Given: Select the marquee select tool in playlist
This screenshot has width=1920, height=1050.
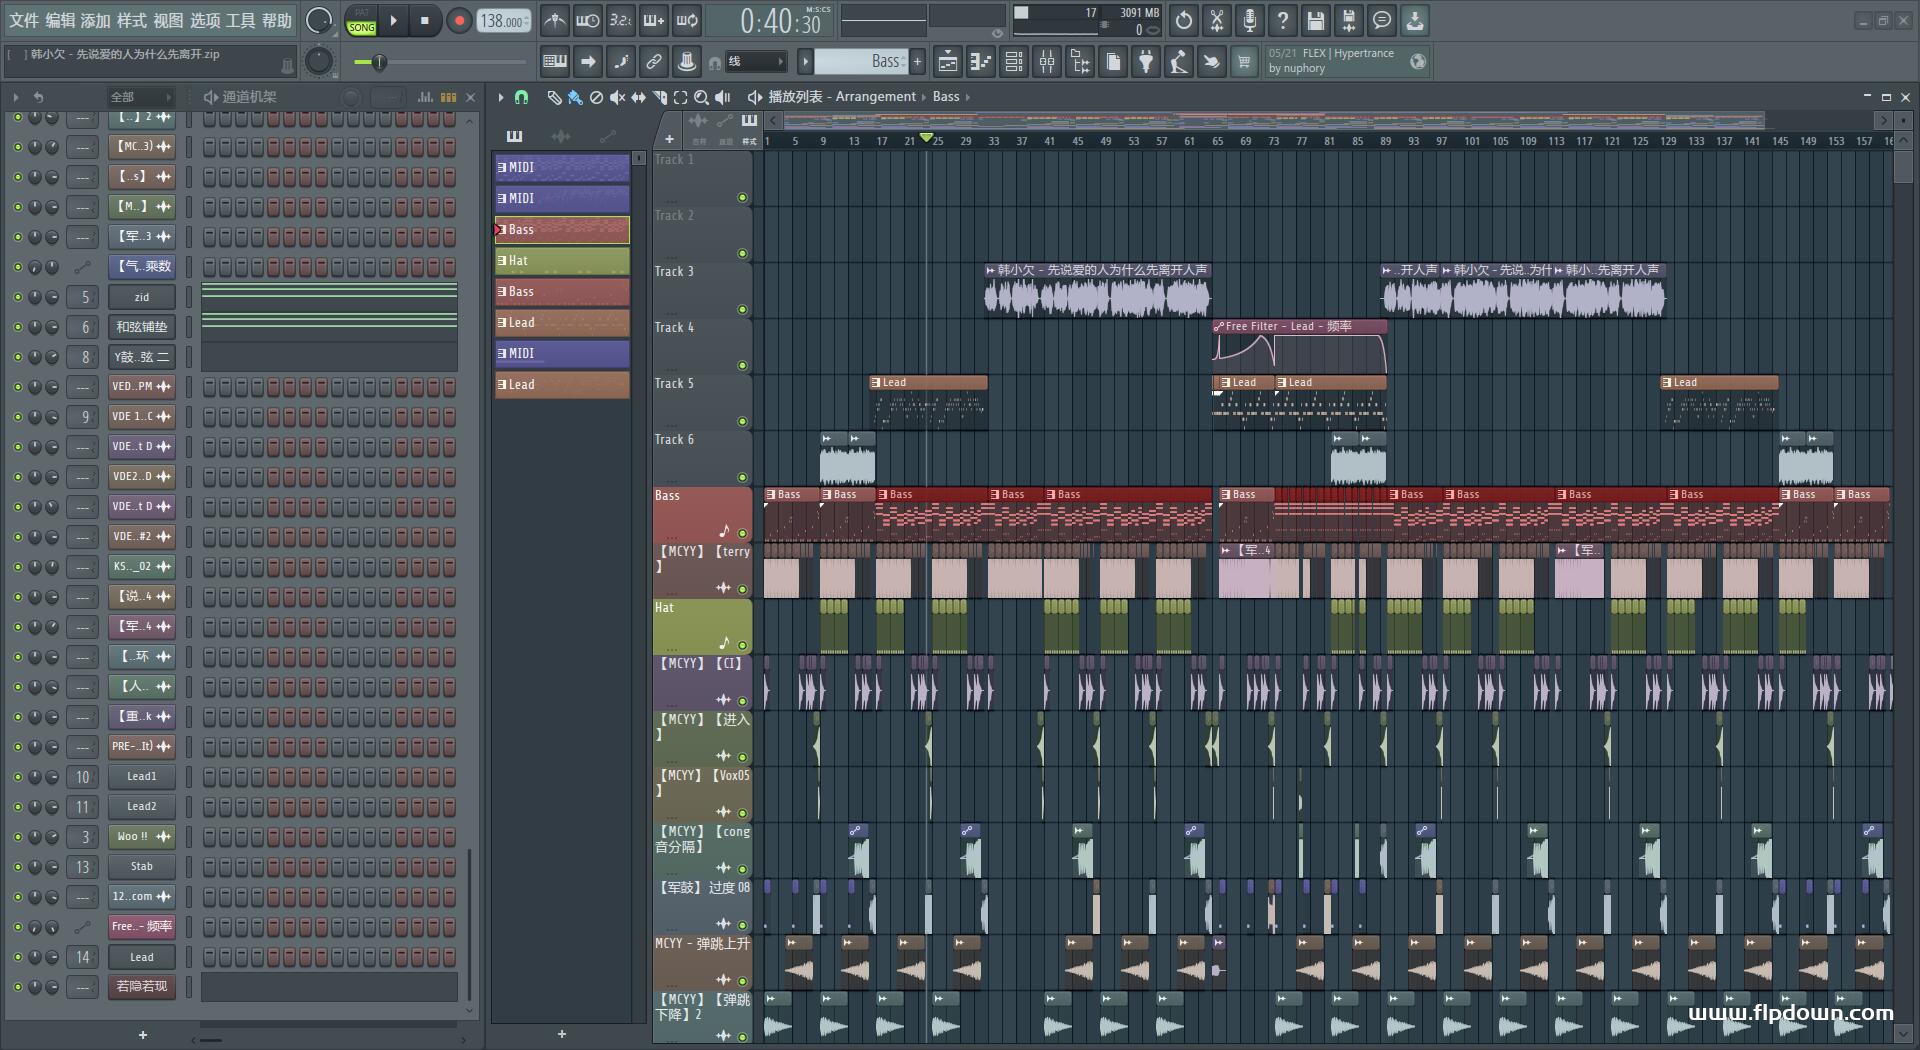Looking at the screenshot, I should (680, 97).
